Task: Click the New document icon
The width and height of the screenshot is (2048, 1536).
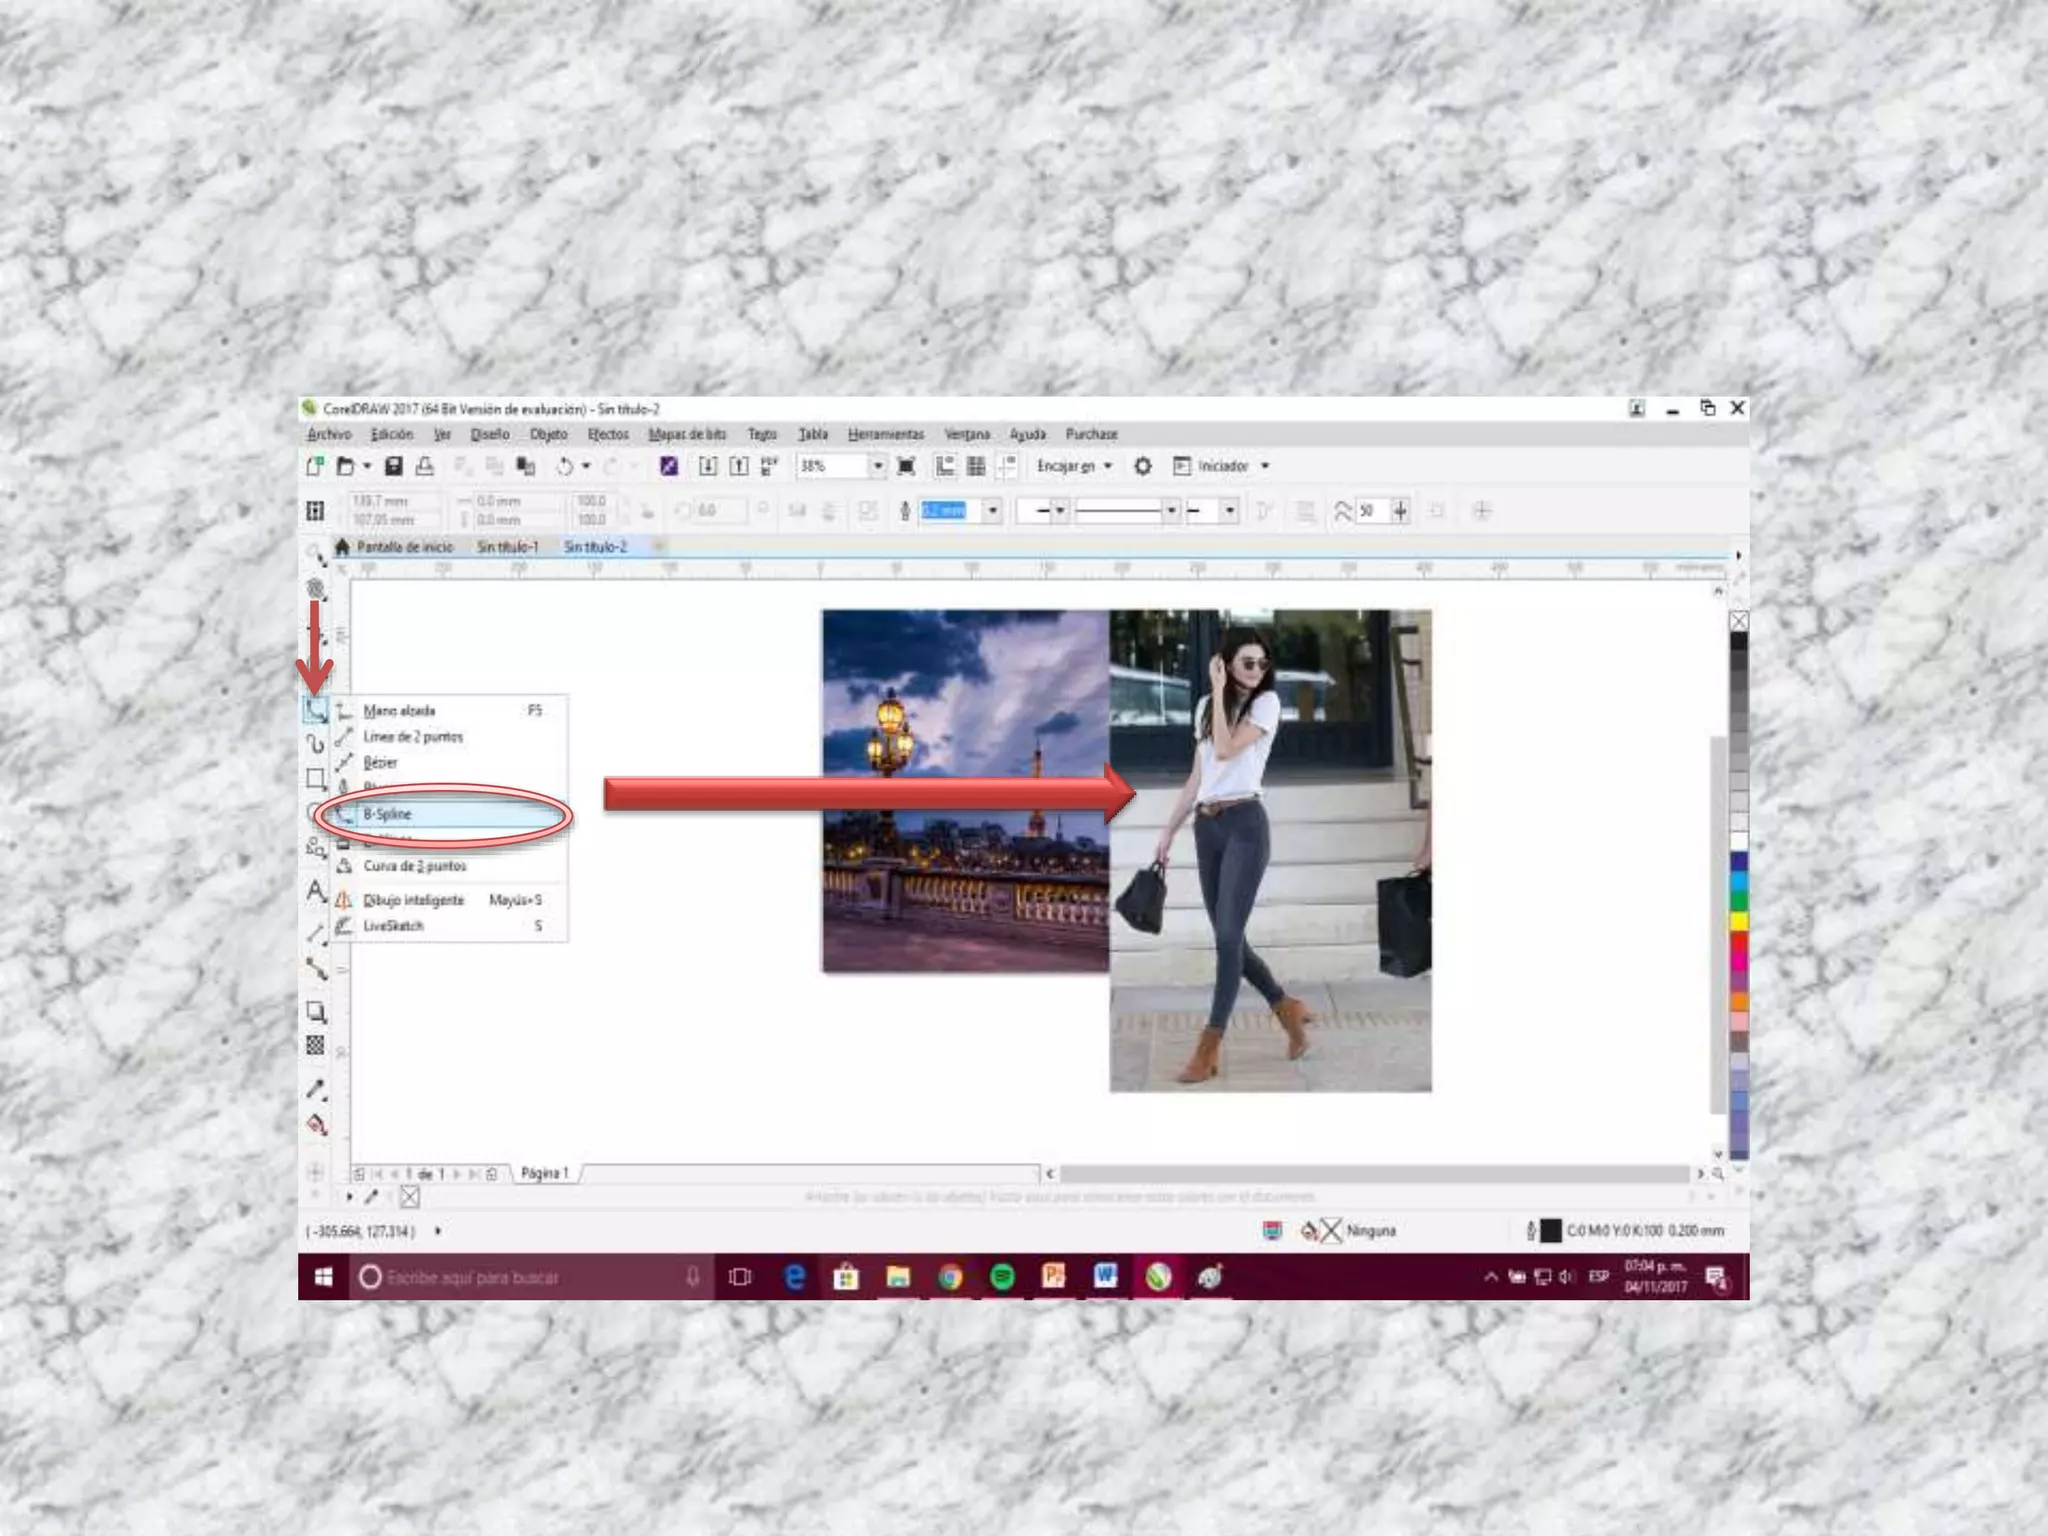Action: 314,466
